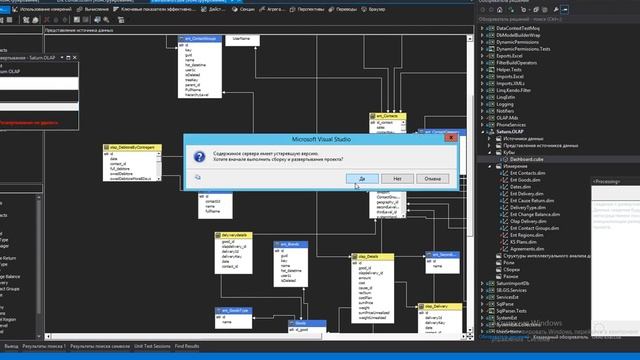This screenshot has height=360, width=640.
Task: Expand the SqlParse project
Action: (482, 304)
